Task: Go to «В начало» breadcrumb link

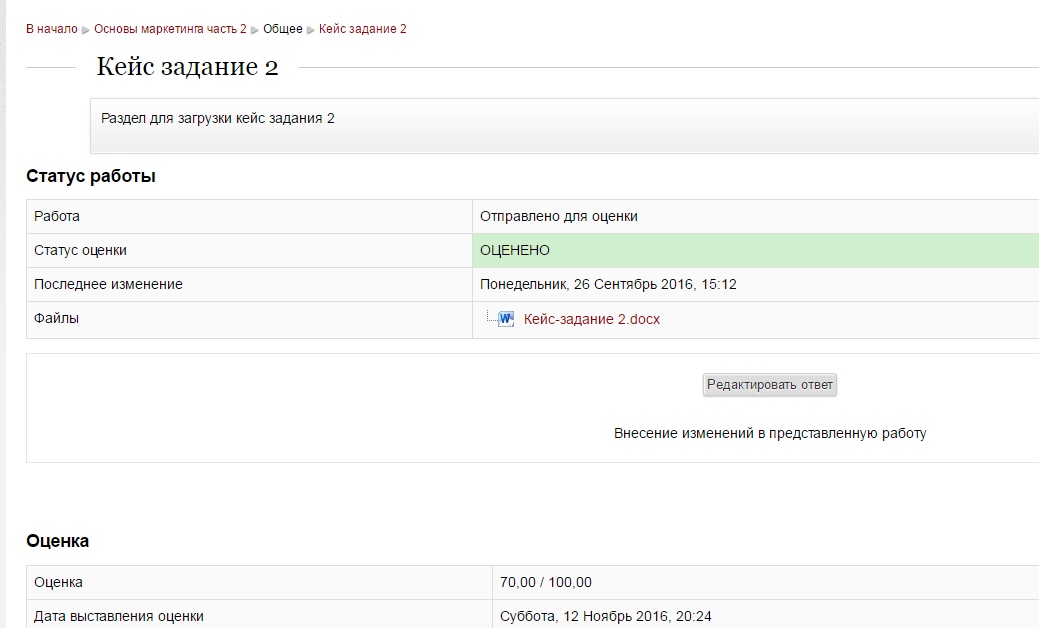Action: tap(51, 29)
